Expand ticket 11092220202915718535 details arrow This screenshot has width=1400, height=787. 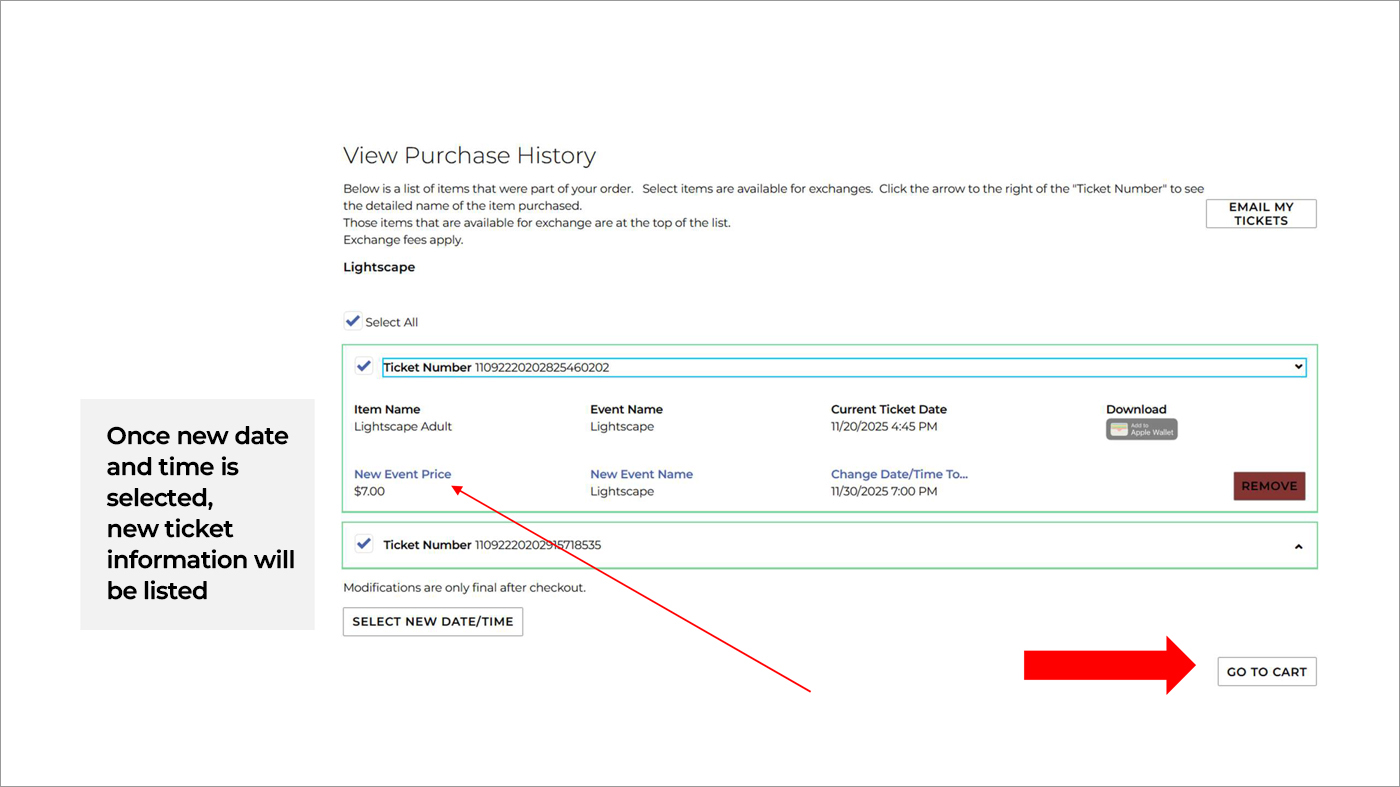coord(1298,546)
